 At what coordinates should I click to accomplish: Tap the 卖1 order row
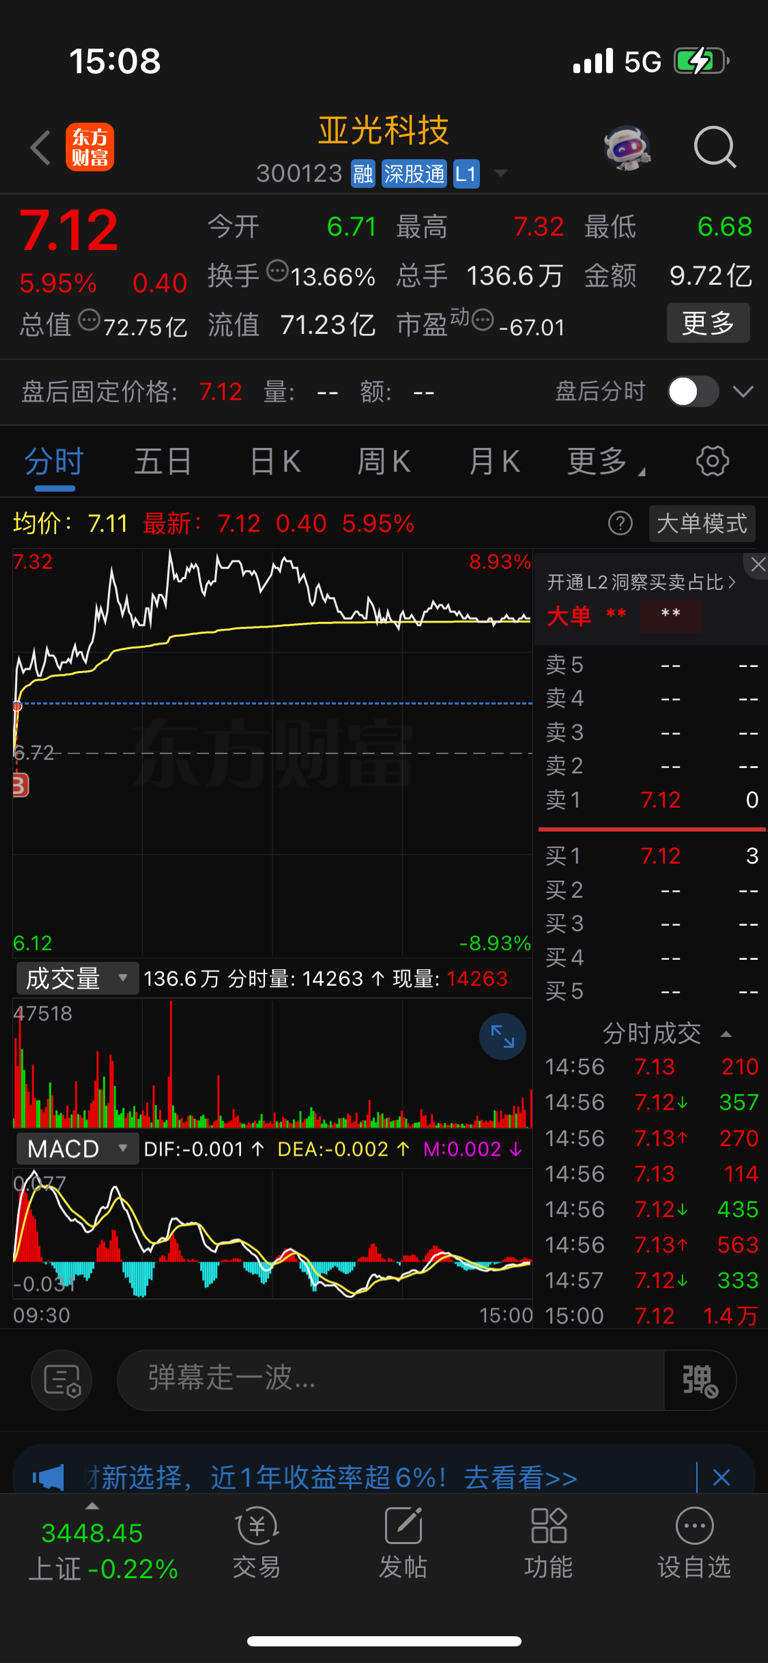pos(652,800)
